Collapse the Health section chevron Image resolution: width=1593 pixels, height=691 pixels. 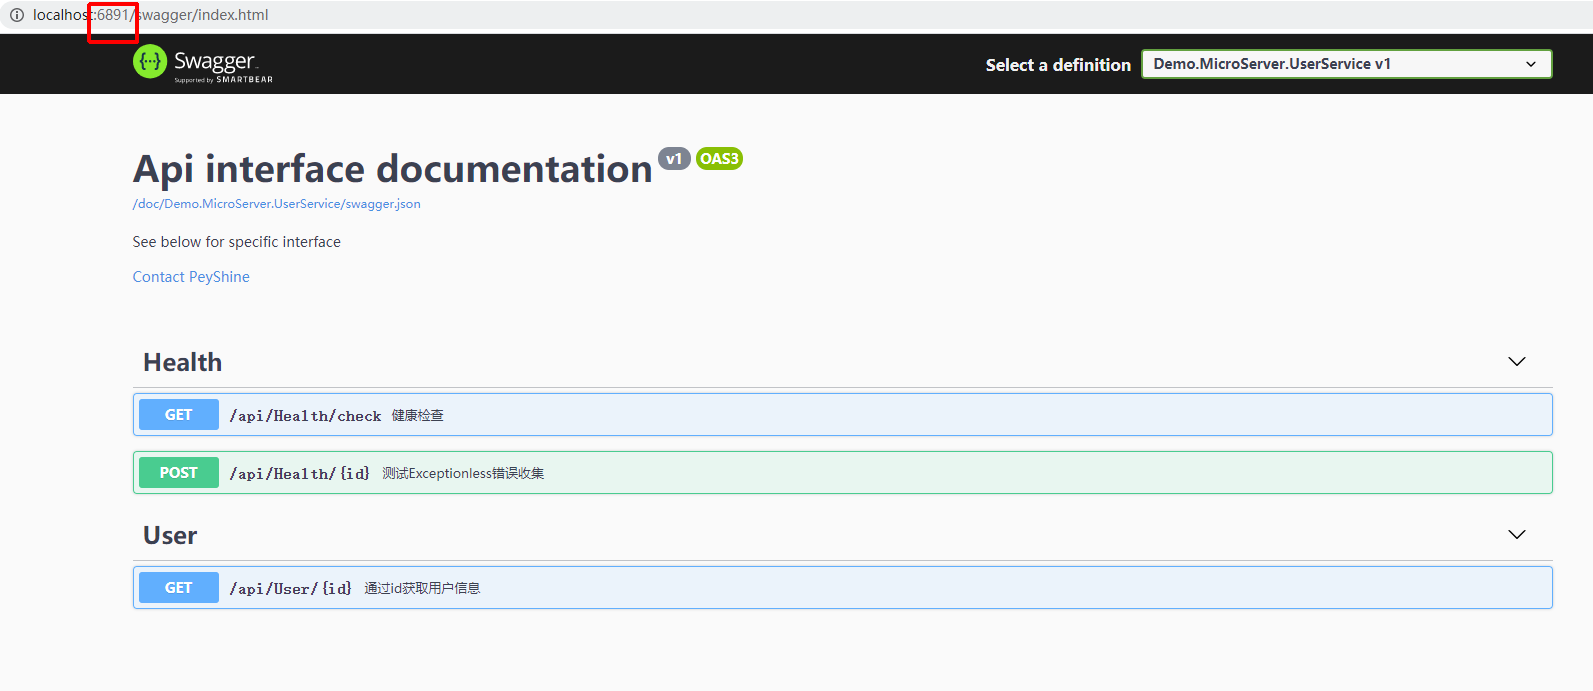point(1517,362)
